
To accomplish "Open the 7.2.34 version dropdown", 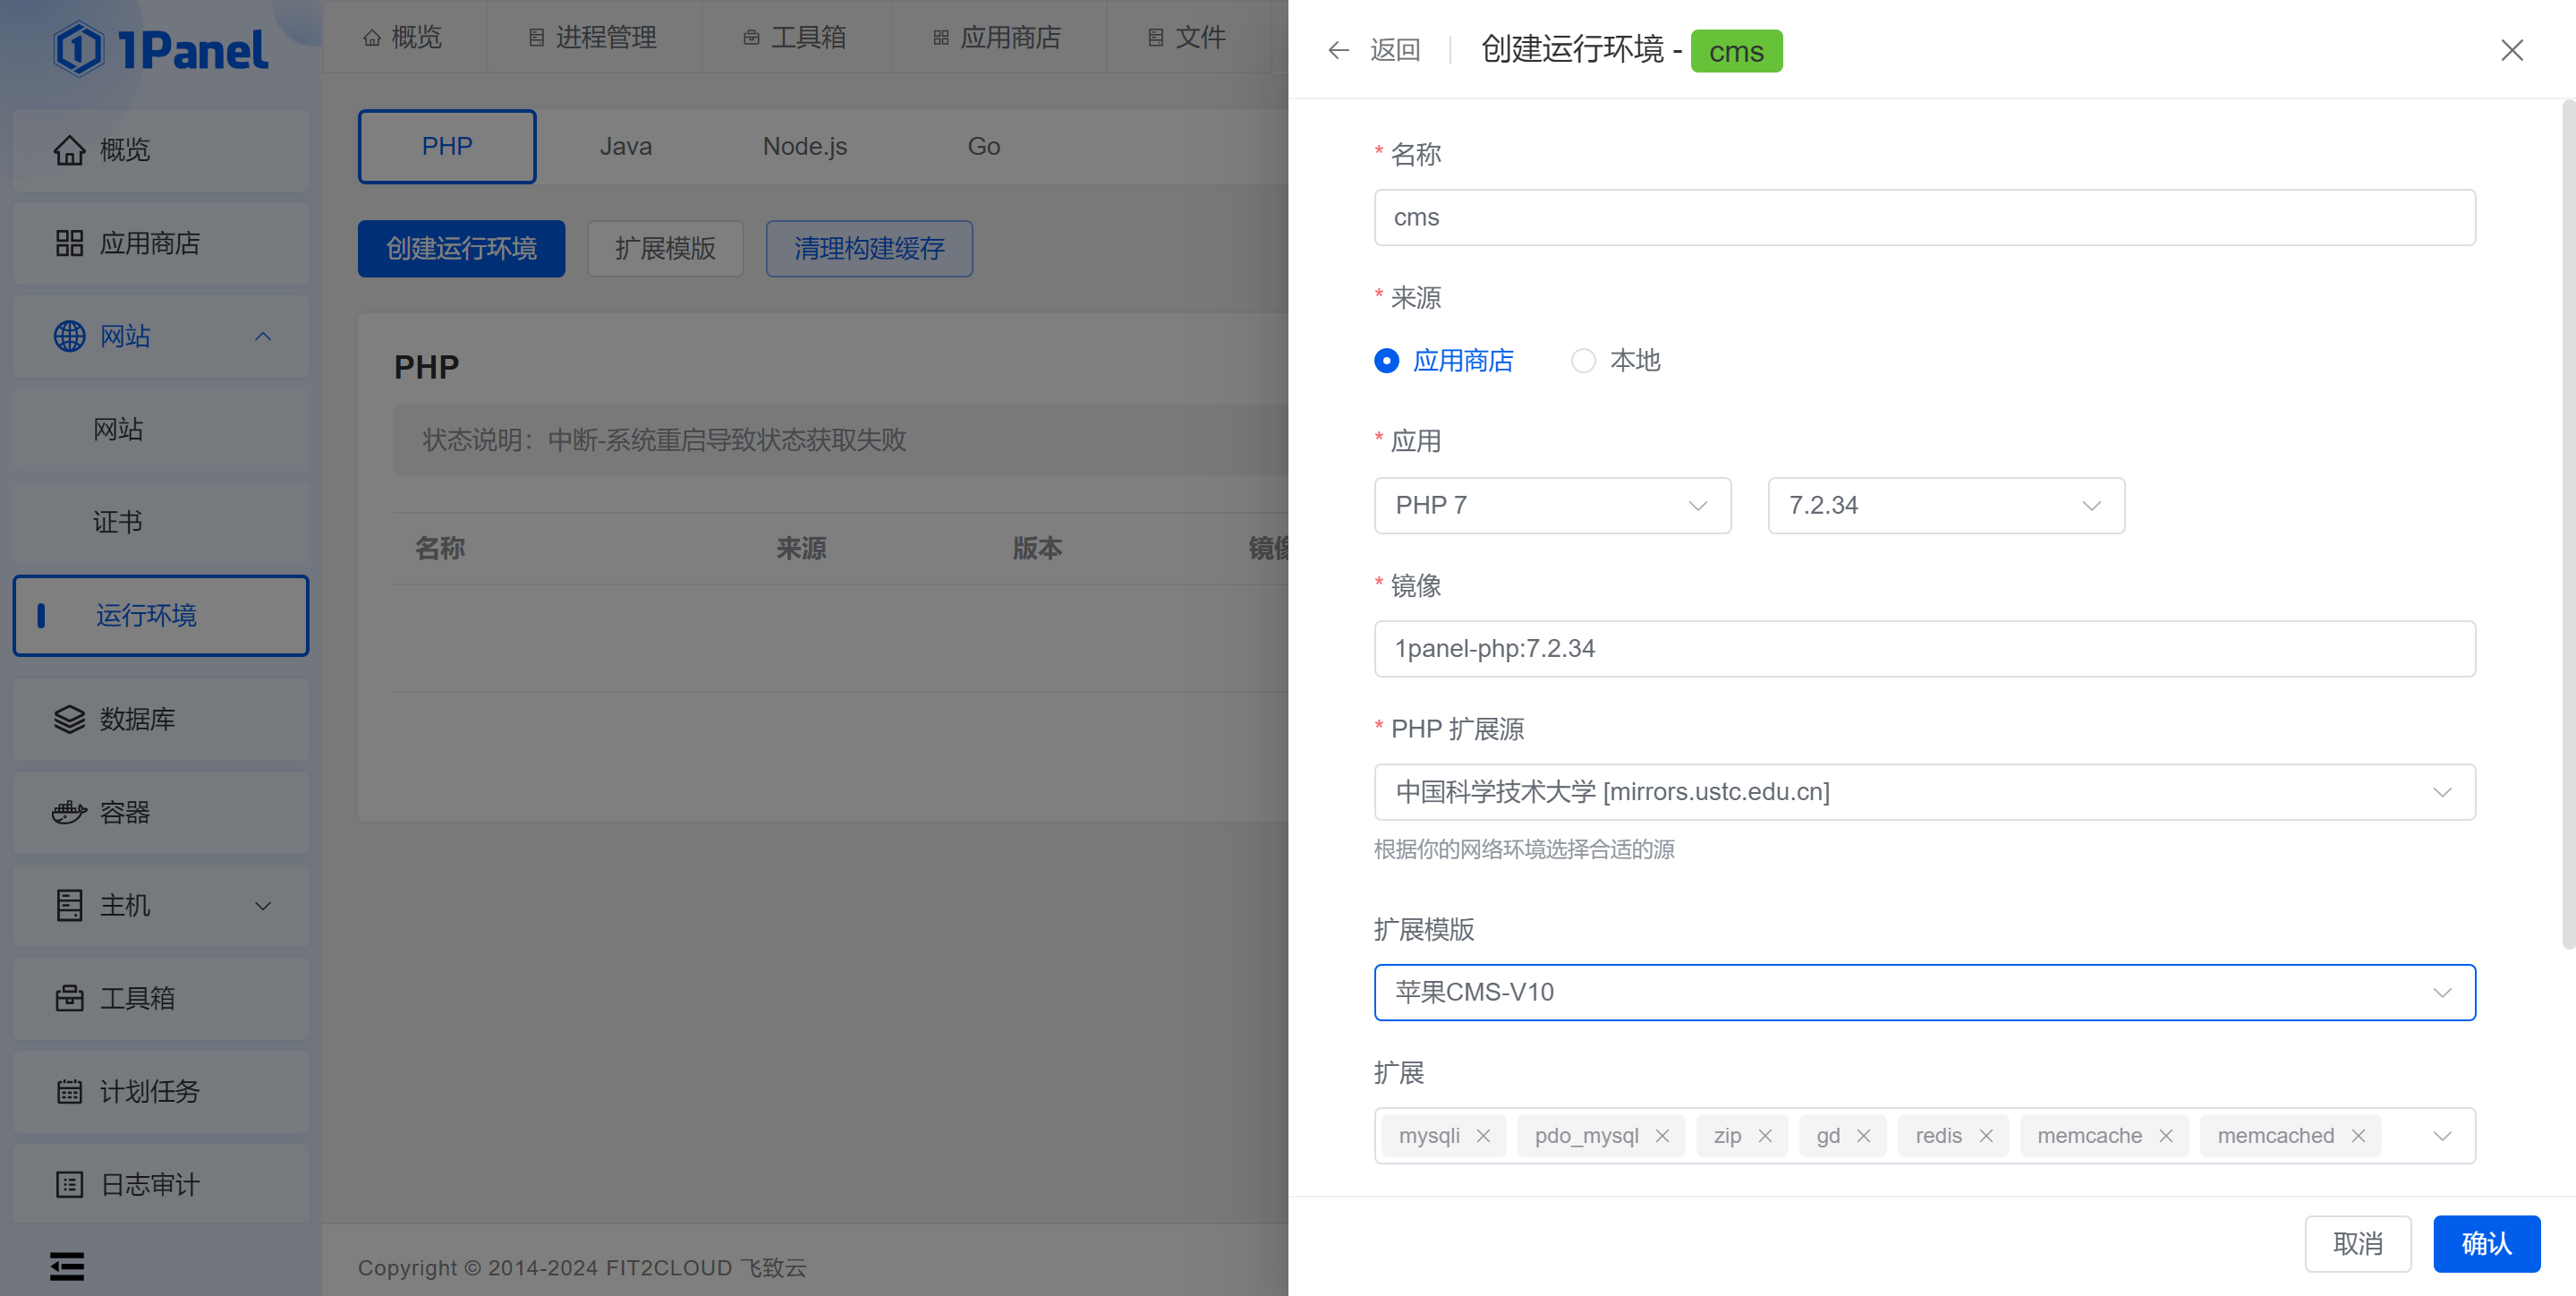I will [x=1945, y=506].
